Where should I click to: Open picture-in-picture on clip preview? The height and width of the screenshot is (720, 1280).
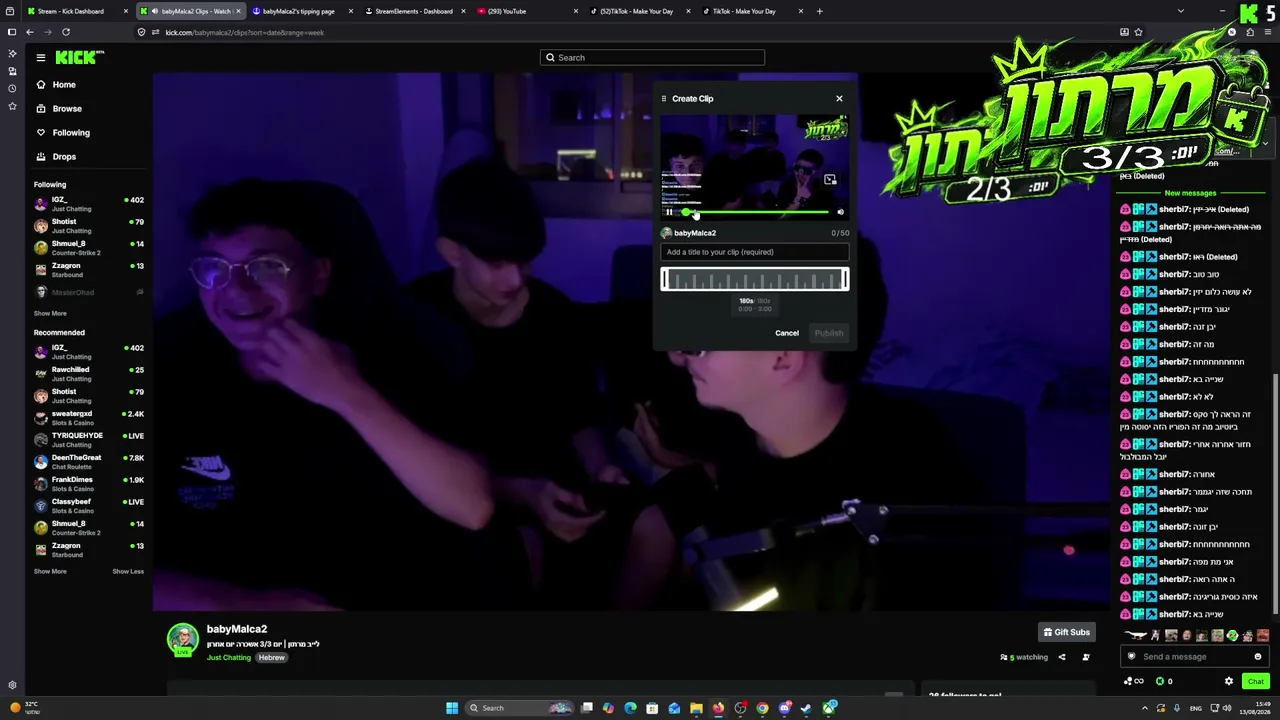[x=830, y=180]
